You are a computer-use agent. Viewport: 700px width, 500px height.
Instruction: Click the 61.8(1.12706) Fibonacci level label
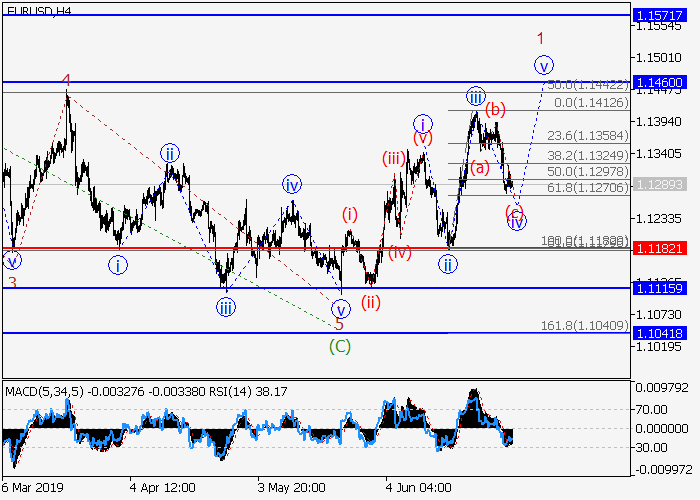coord(592,186)
